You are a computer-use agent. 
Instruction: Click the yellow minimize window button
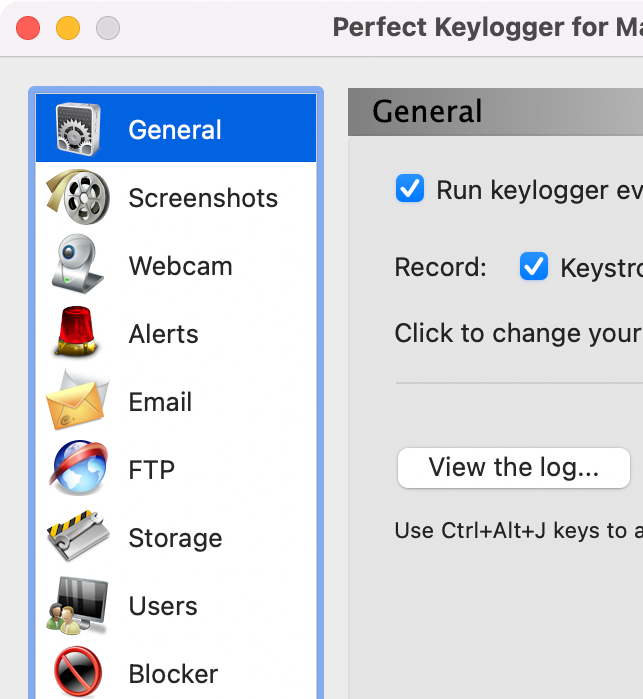point(68,28)
